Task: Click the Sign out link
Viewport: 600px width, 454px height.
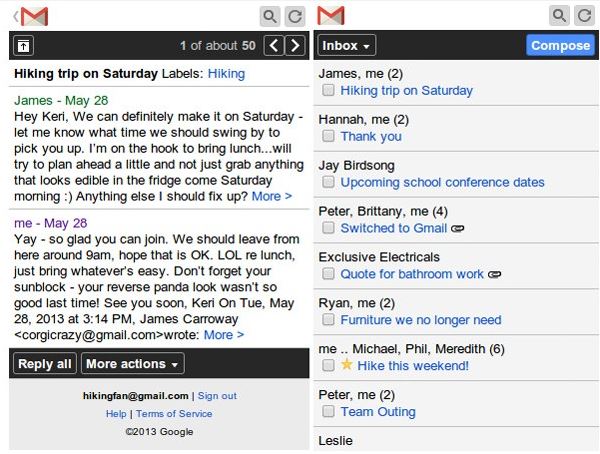Action: (x=217, y=396)
